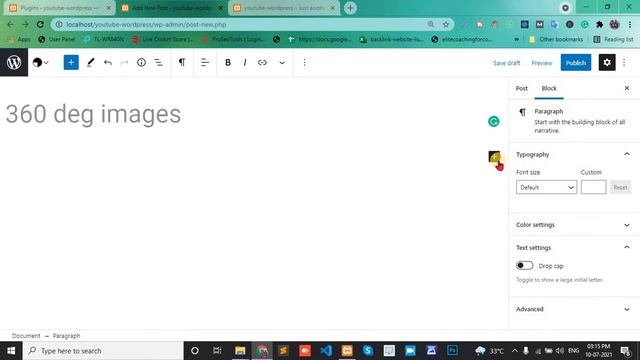Reload the page

click(40, 24)
